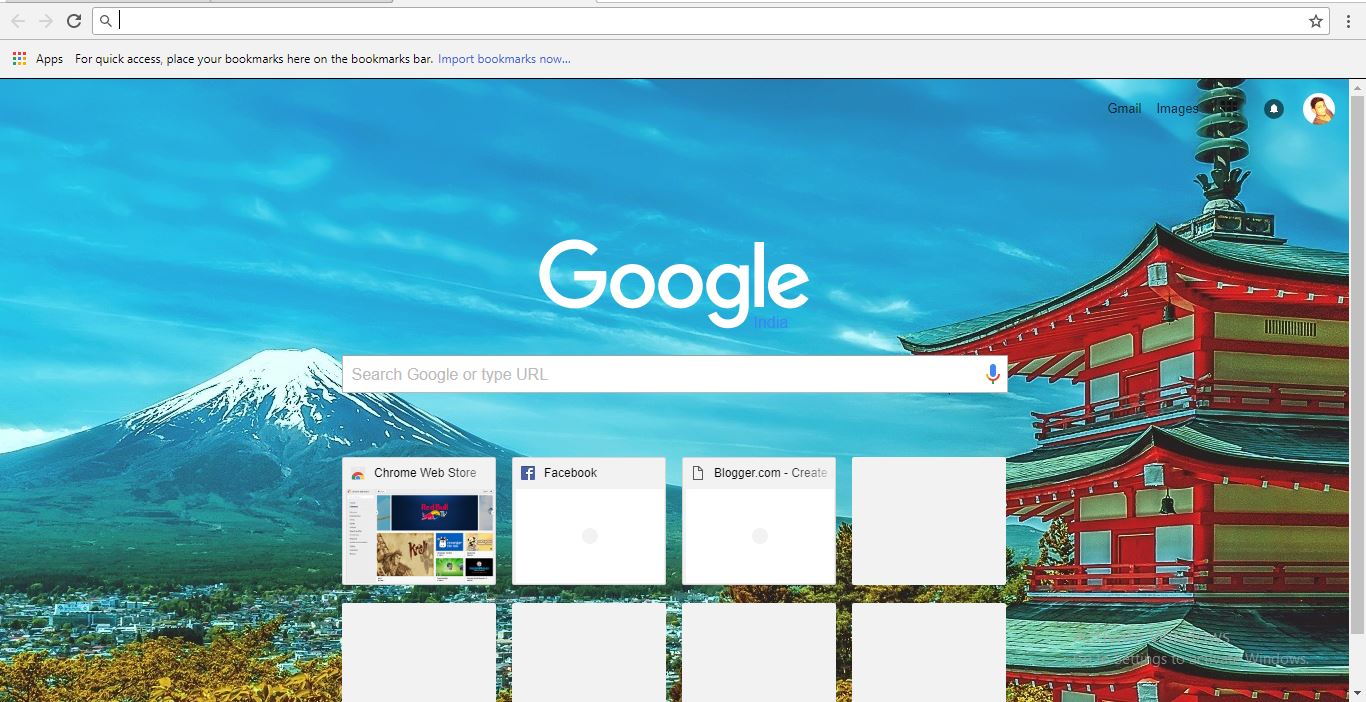
Task: Bookmark this page with the star icon
Action: pos(1316,21)
